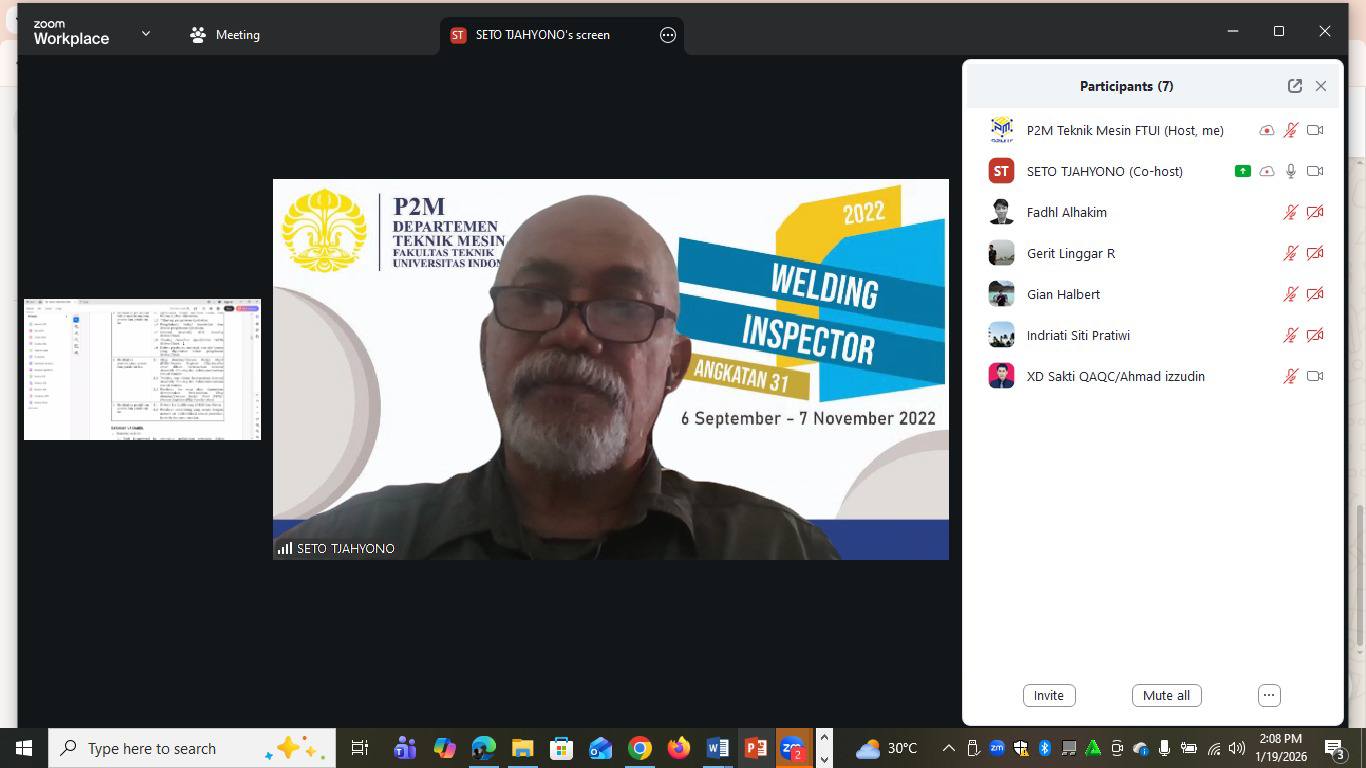Viewport: 1366px width, 768px height.
Task: Open Microsoft Teams from taskbar
Action: click(x=405, y=748)
